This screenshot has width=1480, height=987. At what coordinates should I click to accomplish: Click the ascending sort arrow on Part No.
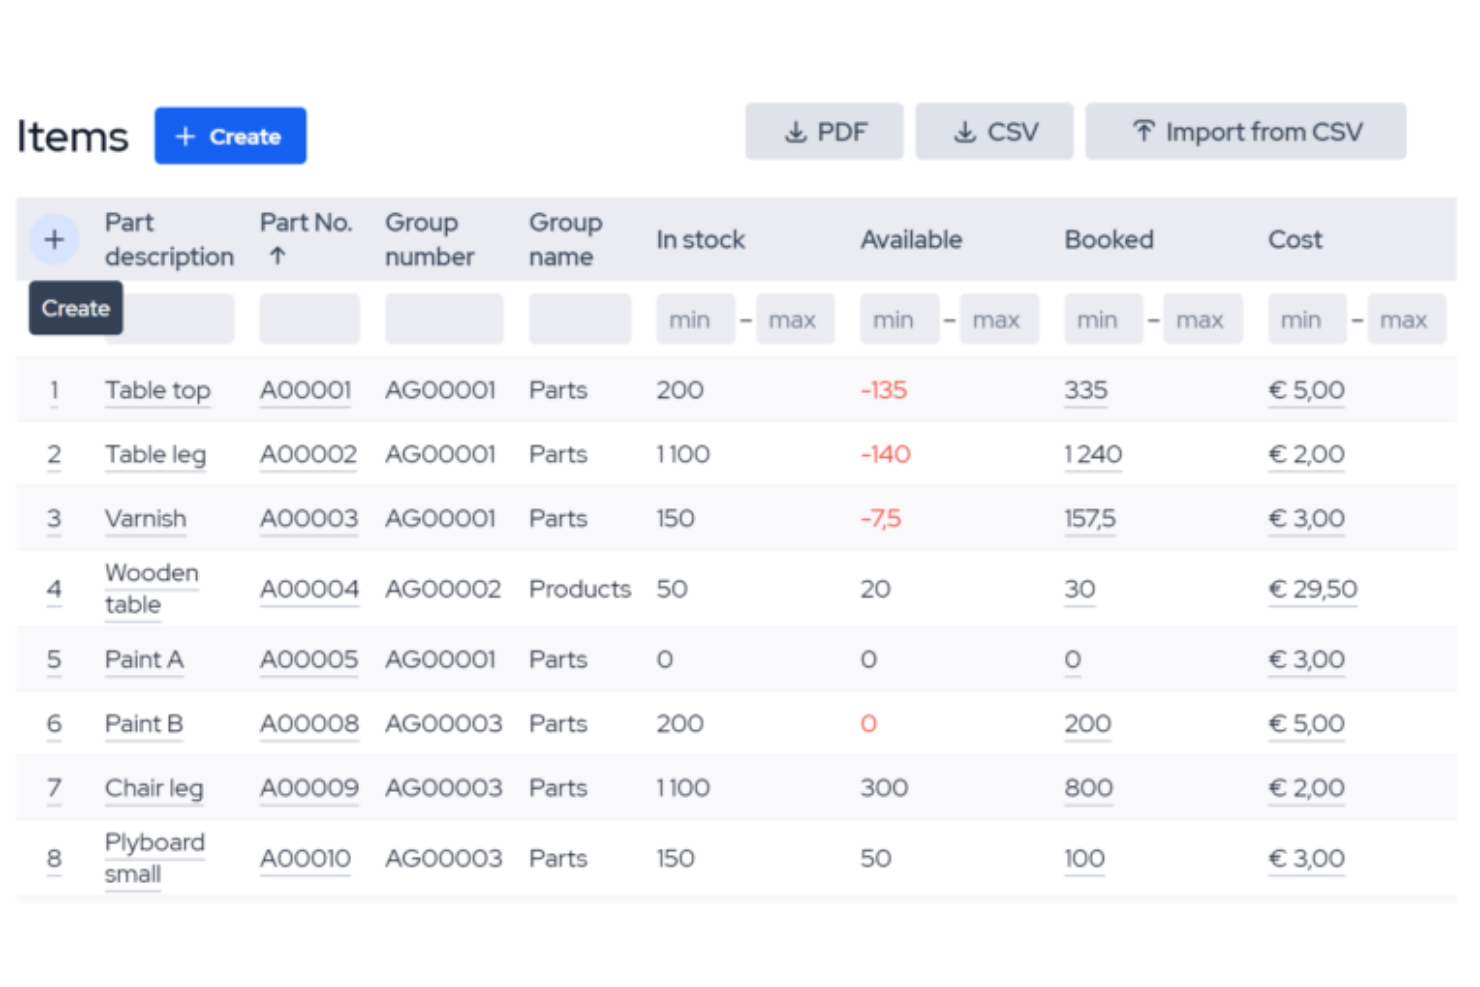coord(277,256)
